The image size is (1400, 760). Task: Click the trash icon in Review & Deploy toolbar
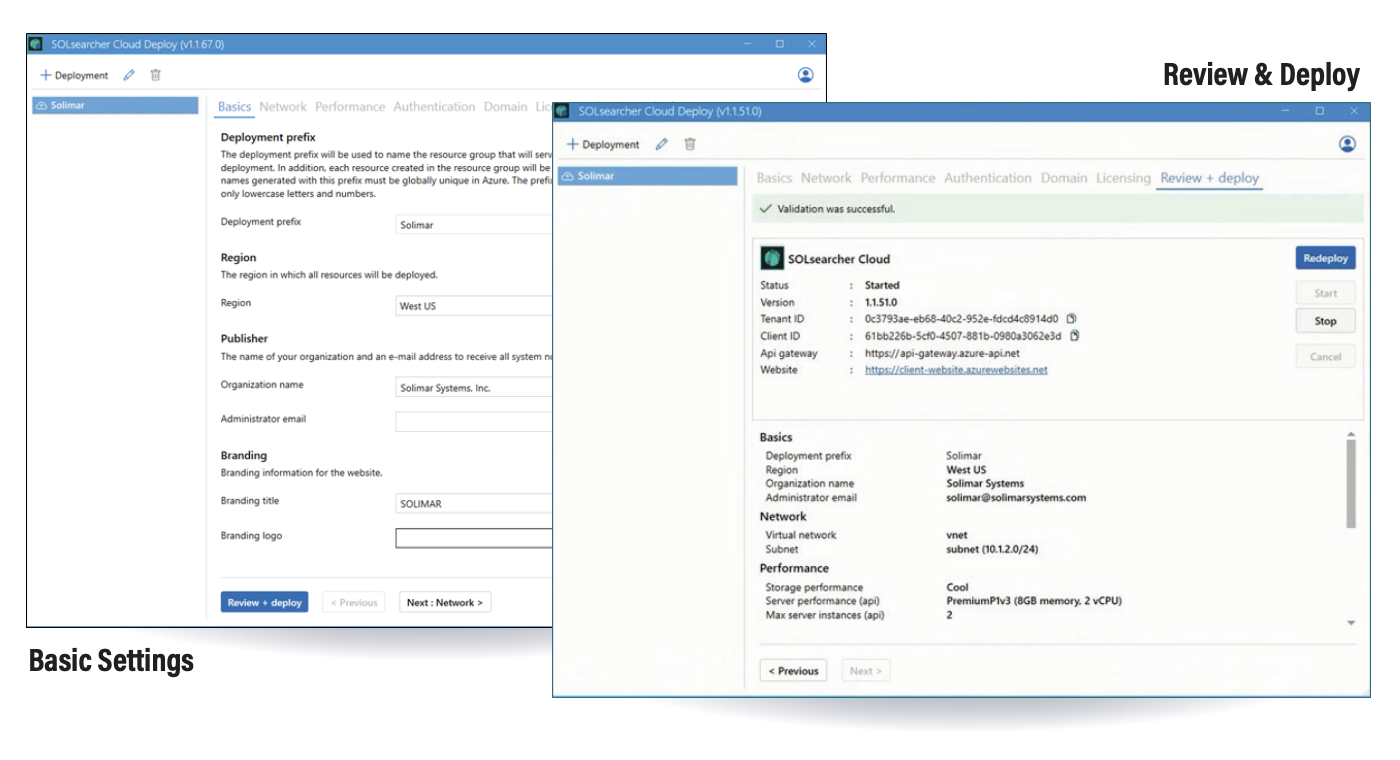pos(689,144)
